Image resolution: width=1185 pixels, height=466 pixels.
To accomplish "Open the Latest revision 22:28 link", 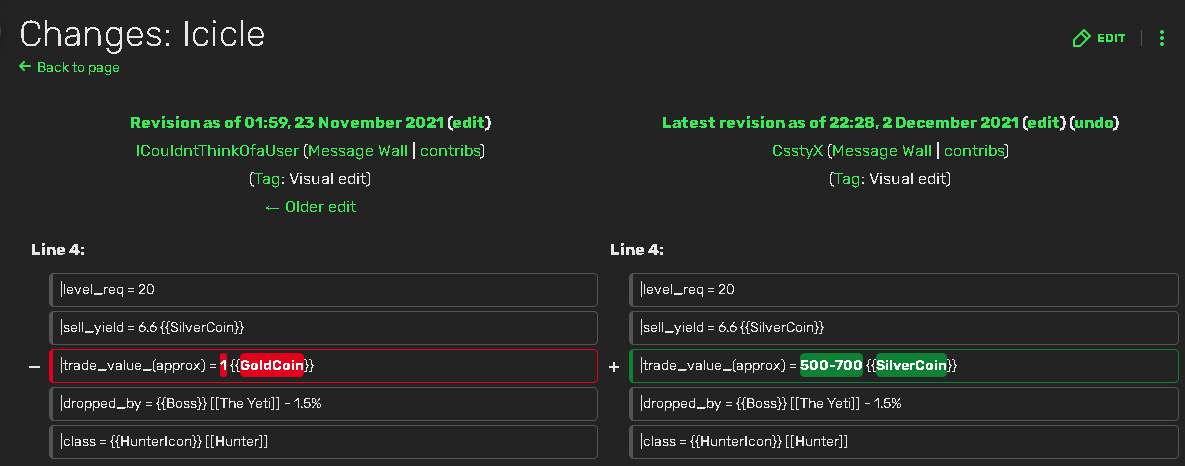I will pos(841,123).
